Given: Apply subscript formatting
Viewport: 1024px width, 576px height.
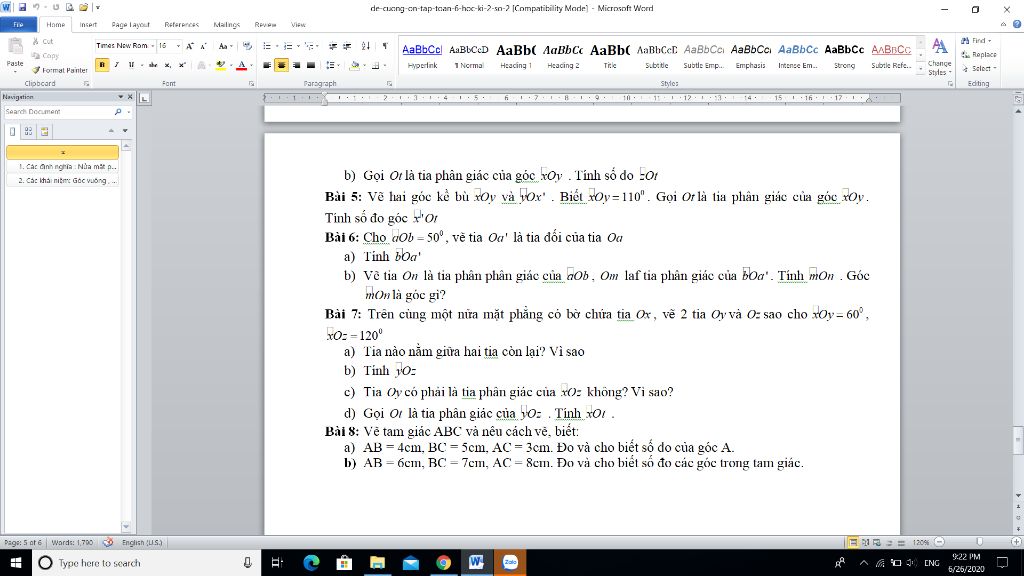Looking at the screenshot, I should coord(167,65).
